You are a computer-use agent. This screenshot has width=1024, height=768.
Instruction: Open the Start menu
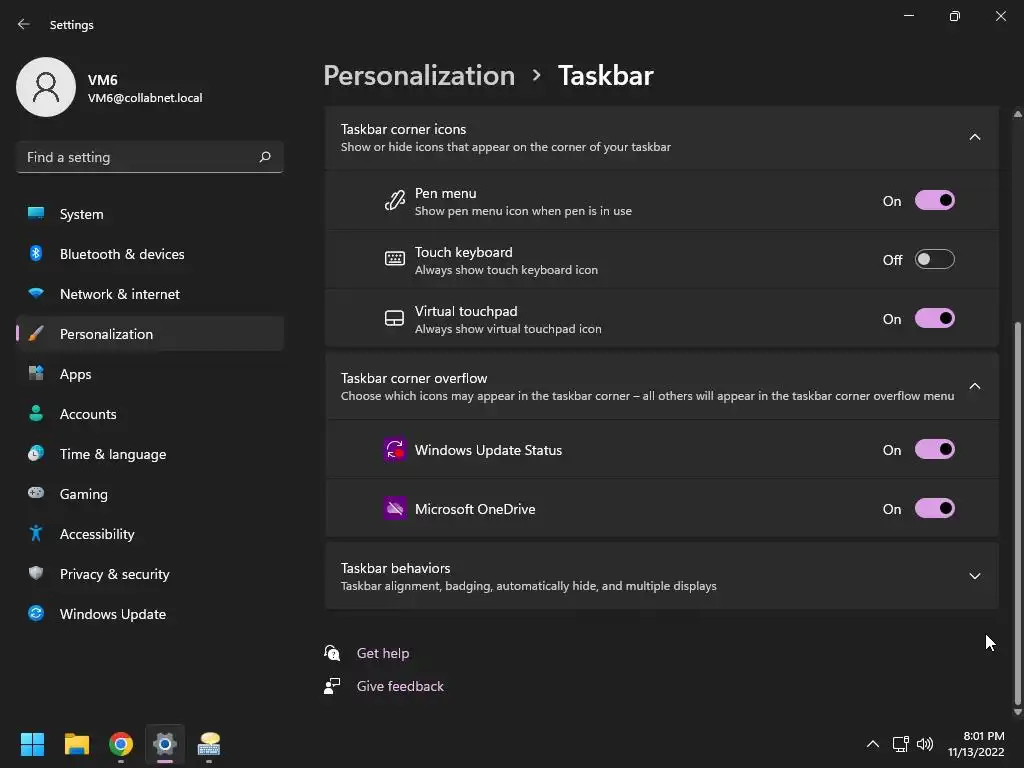[33, 744]
